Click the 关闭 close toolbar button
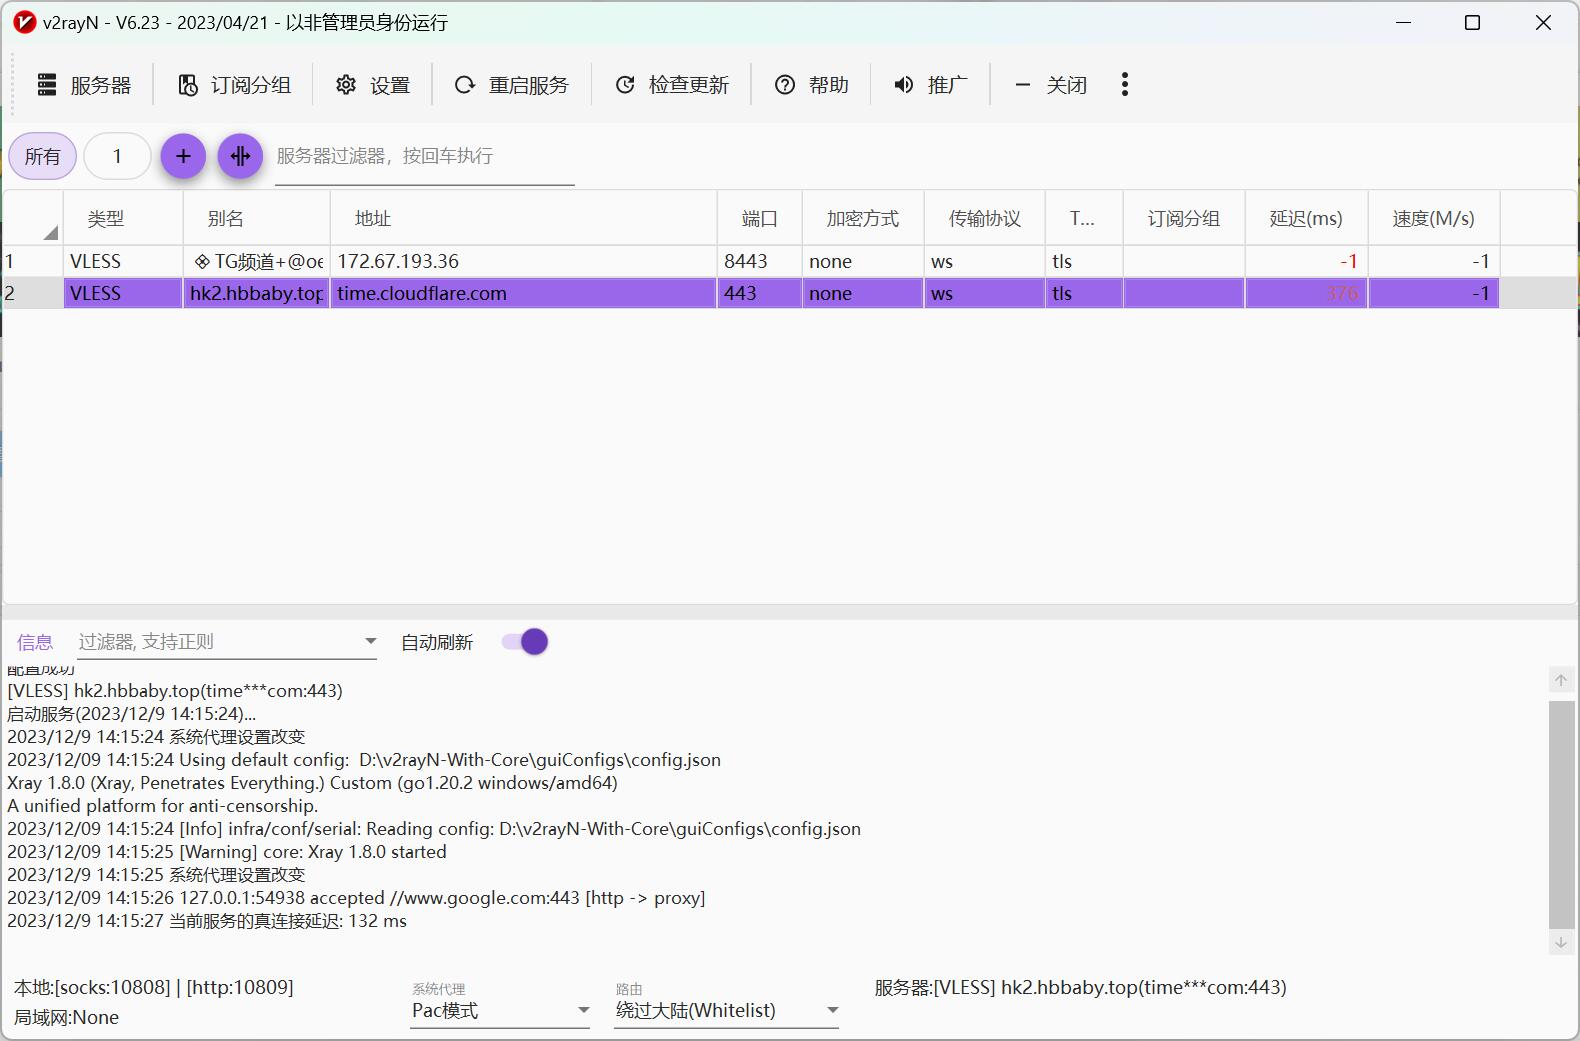 pyautogui.click(x=1050, y=85)
